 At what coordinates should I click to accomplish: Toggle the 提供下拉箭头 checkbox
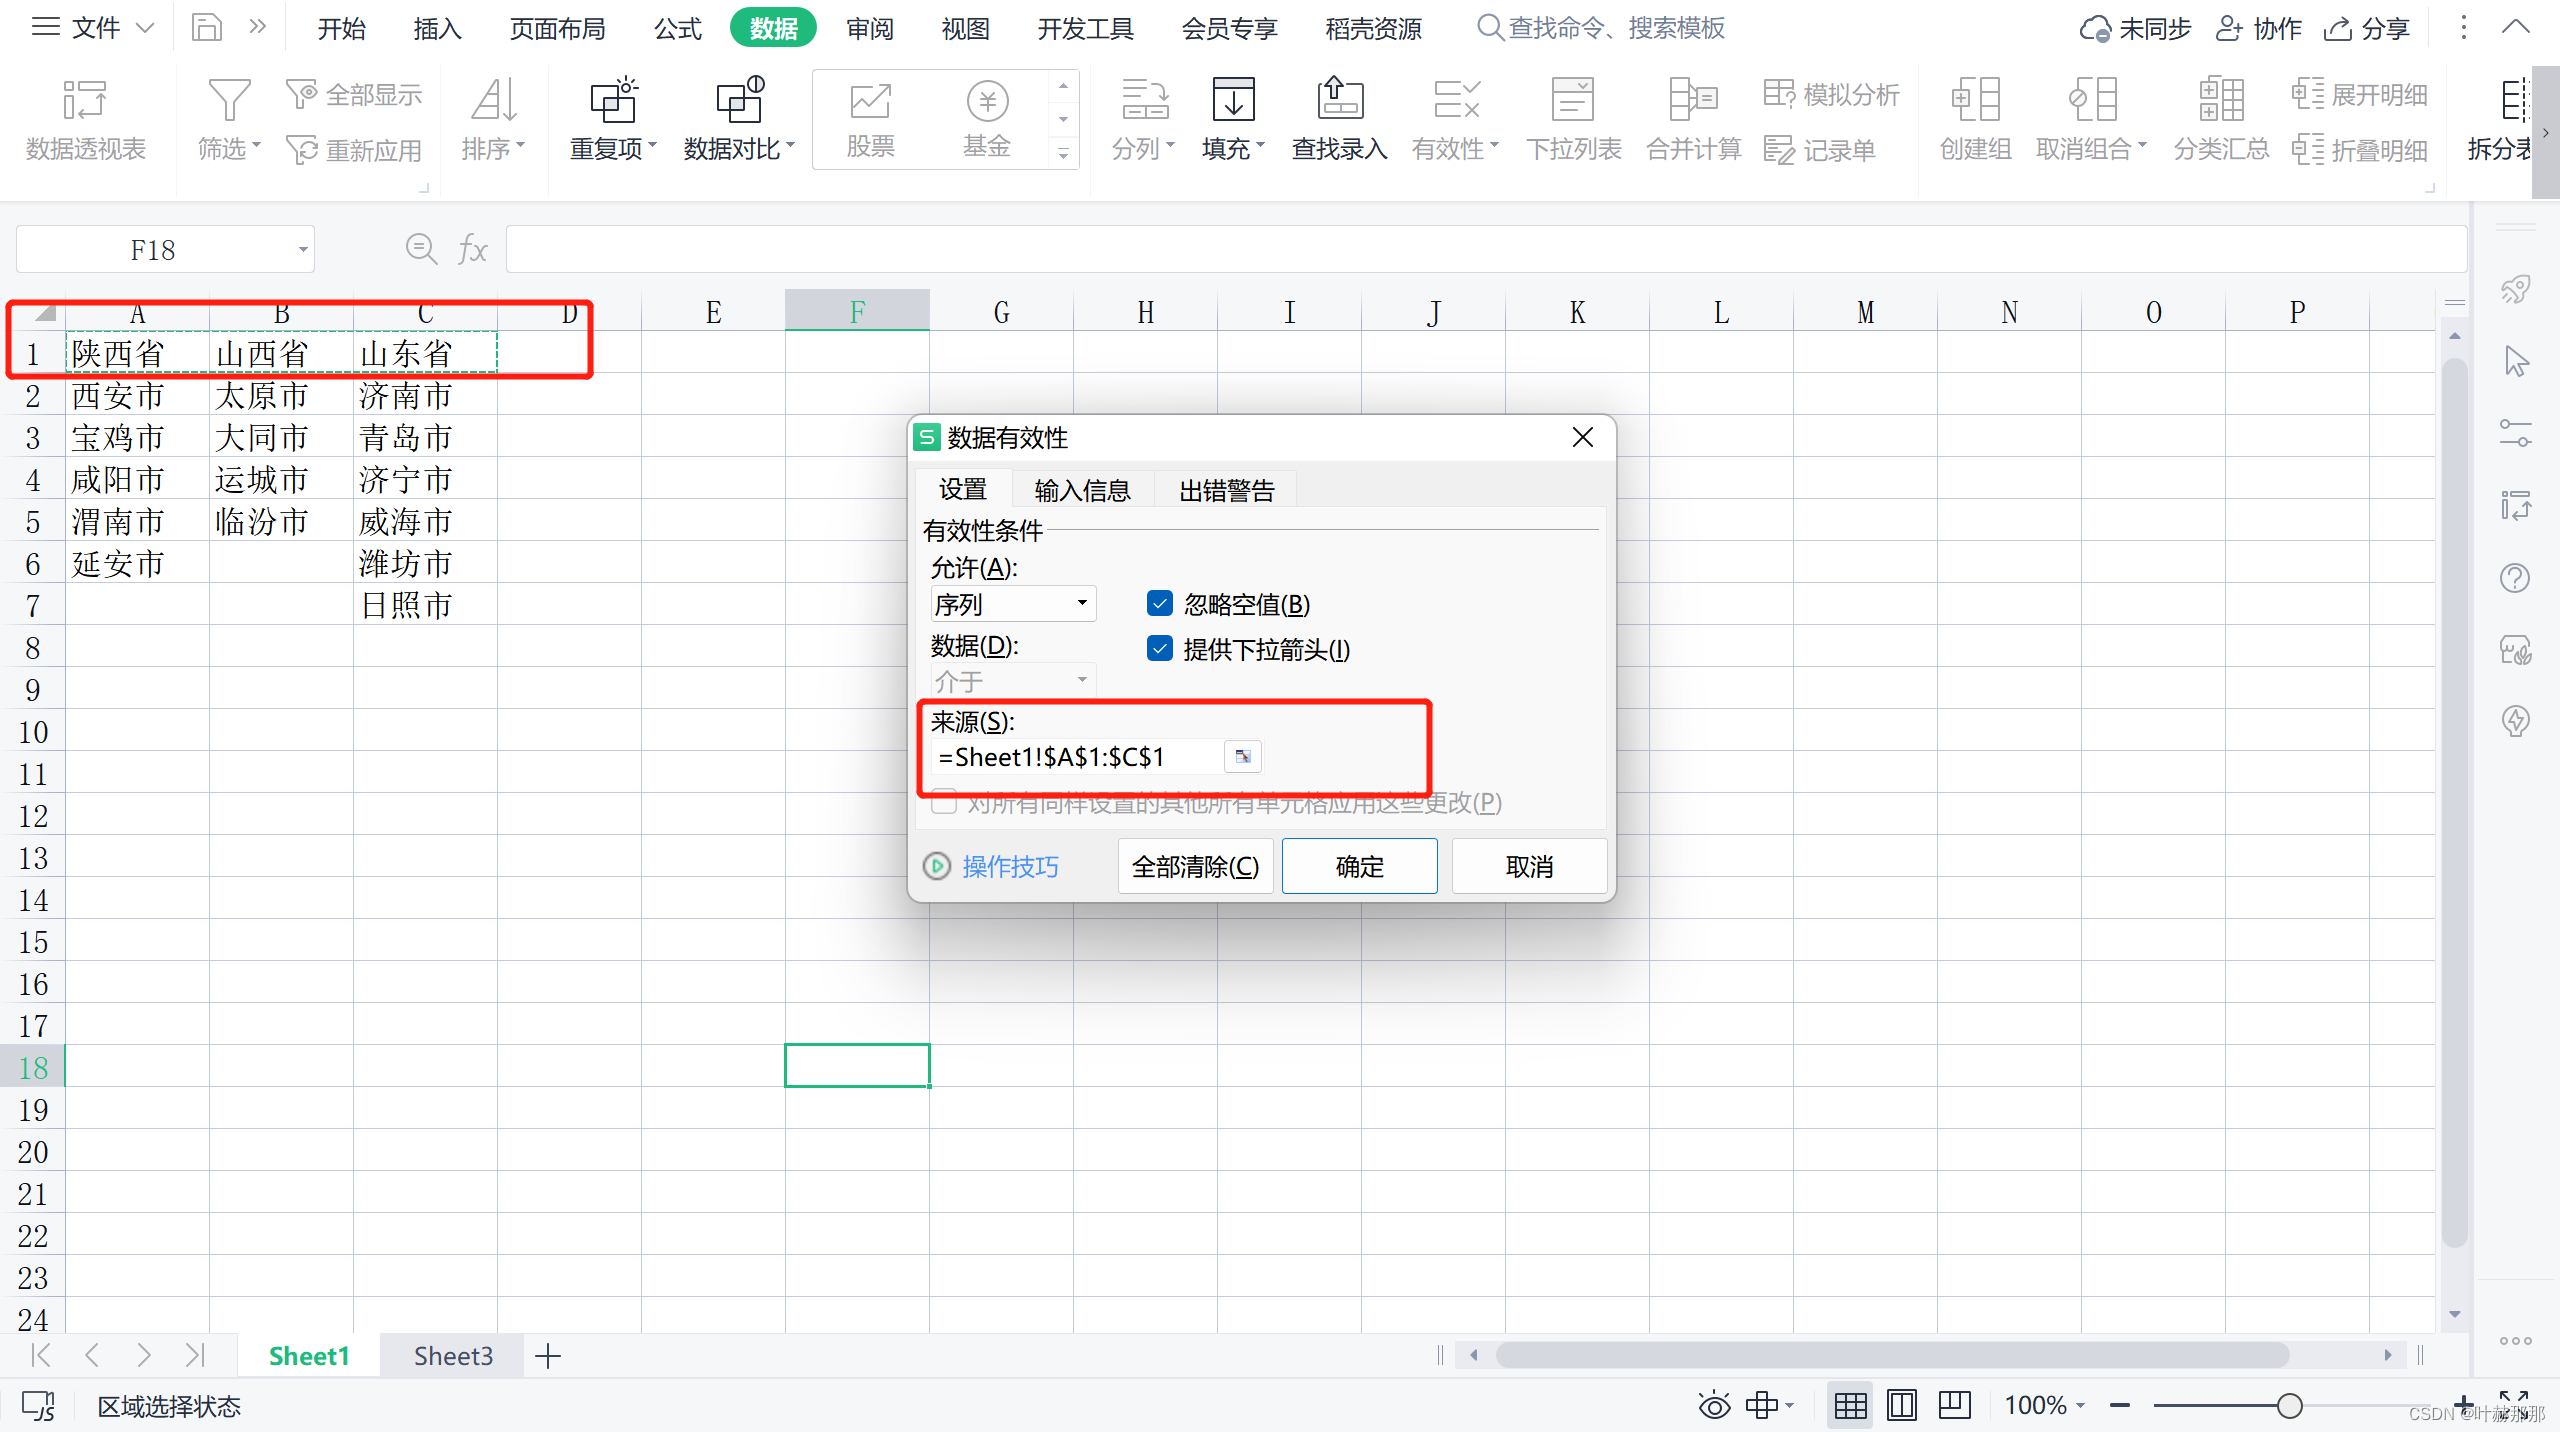point(1160,649)
